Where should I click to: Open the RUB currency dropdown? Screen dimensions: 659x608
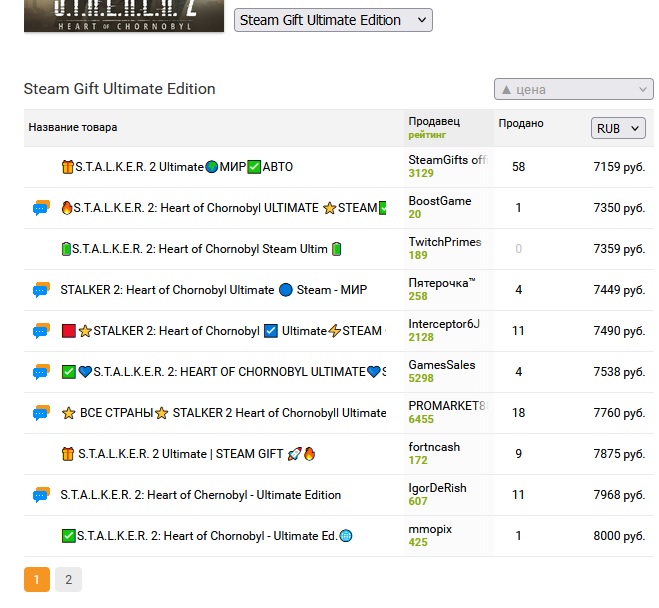pyautogui.click(x=618, y=128)
